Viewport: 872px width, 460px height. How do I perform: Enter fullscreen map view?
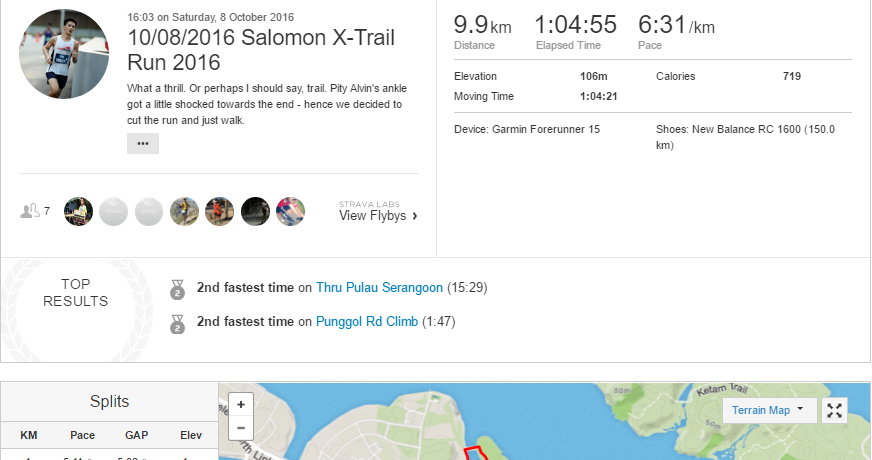[x=835, y=410]
